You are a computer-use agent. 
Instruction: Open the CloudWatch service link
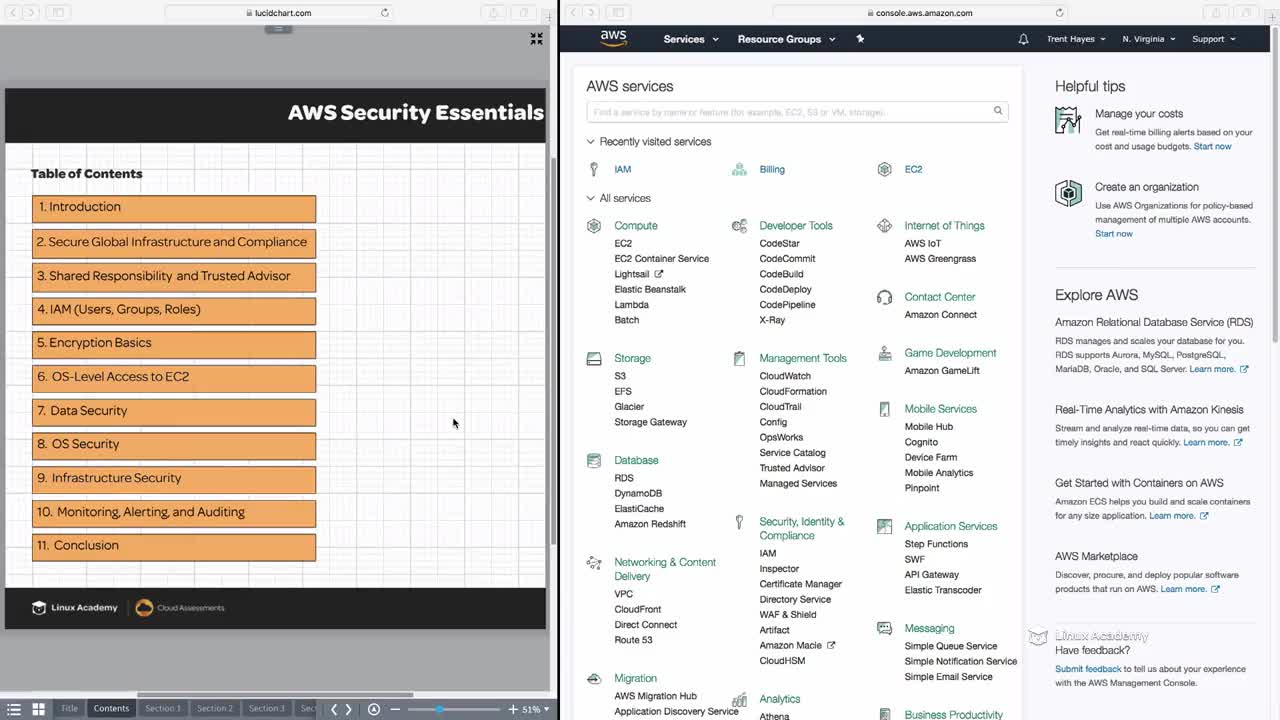[x=785, y=376]
